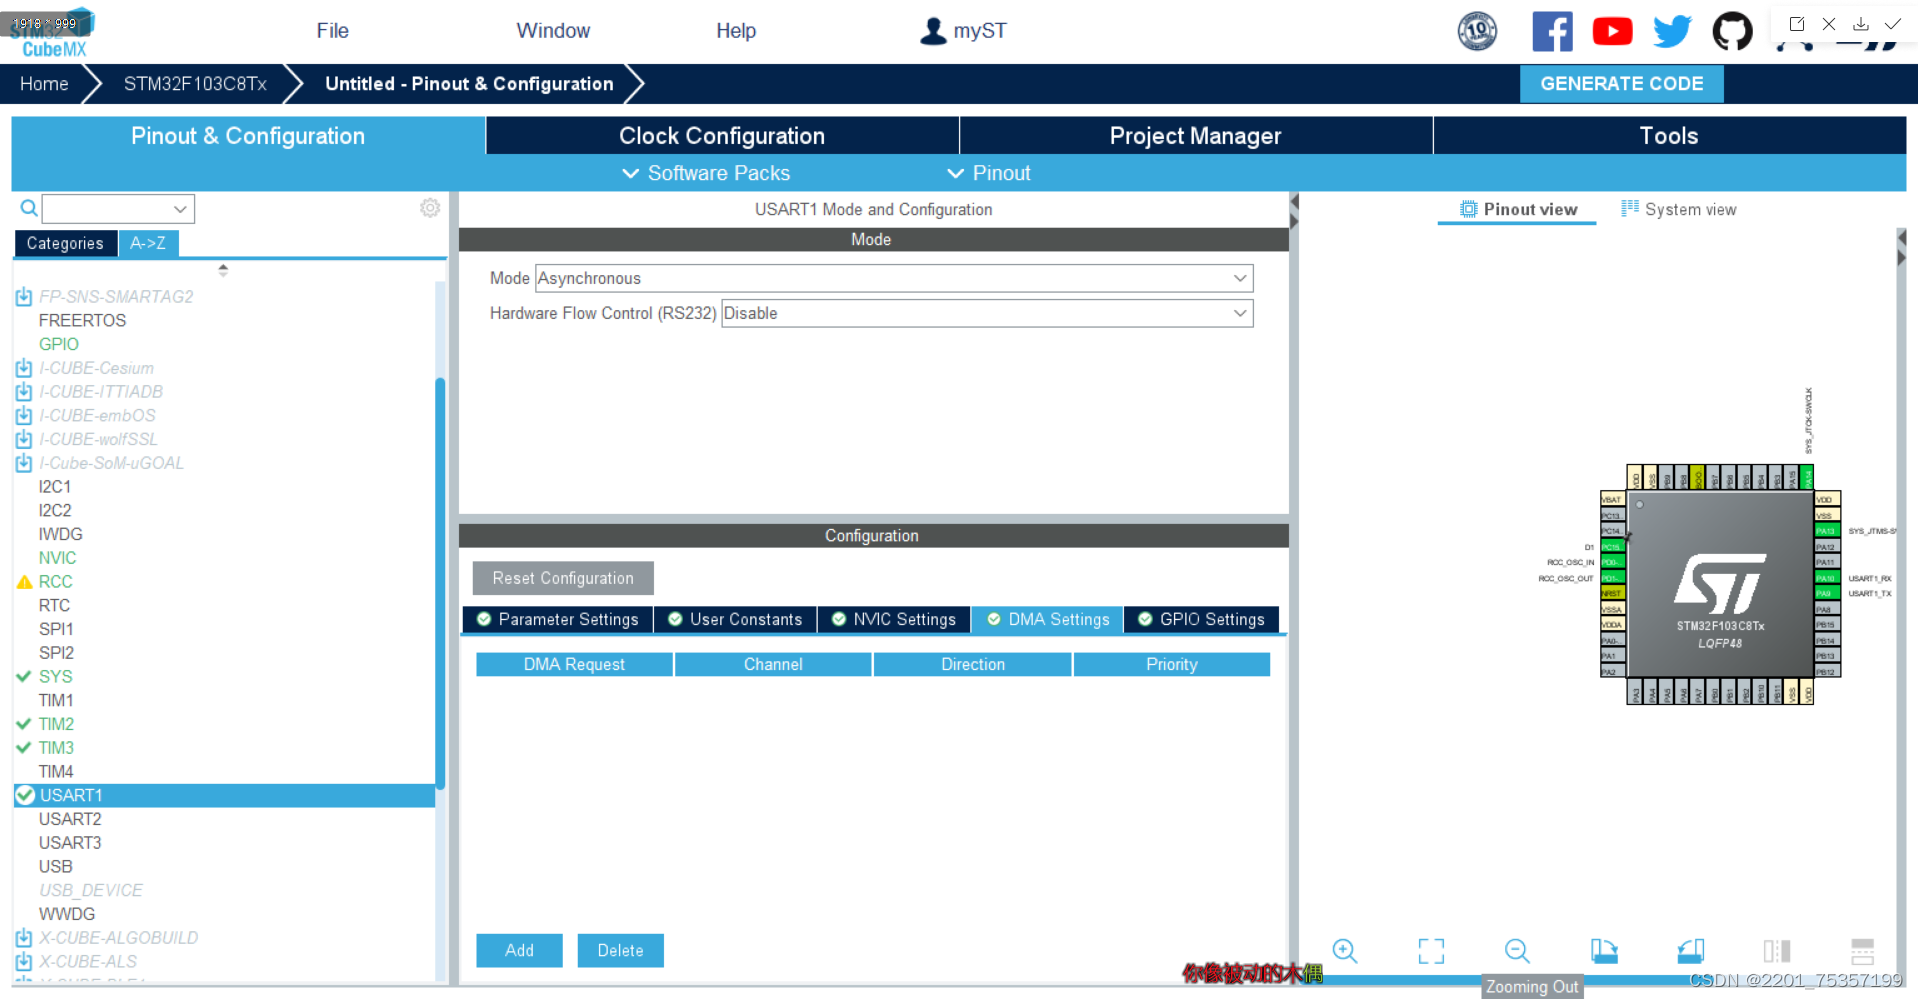Open the YouTube link icon
The height and width of the screenshot is (999, 1918).
point(1612,31)
